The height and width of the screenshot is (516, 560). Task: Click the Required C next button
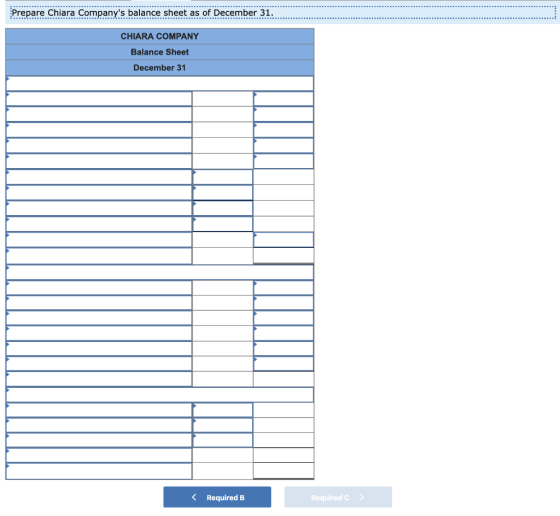[338, 497]
